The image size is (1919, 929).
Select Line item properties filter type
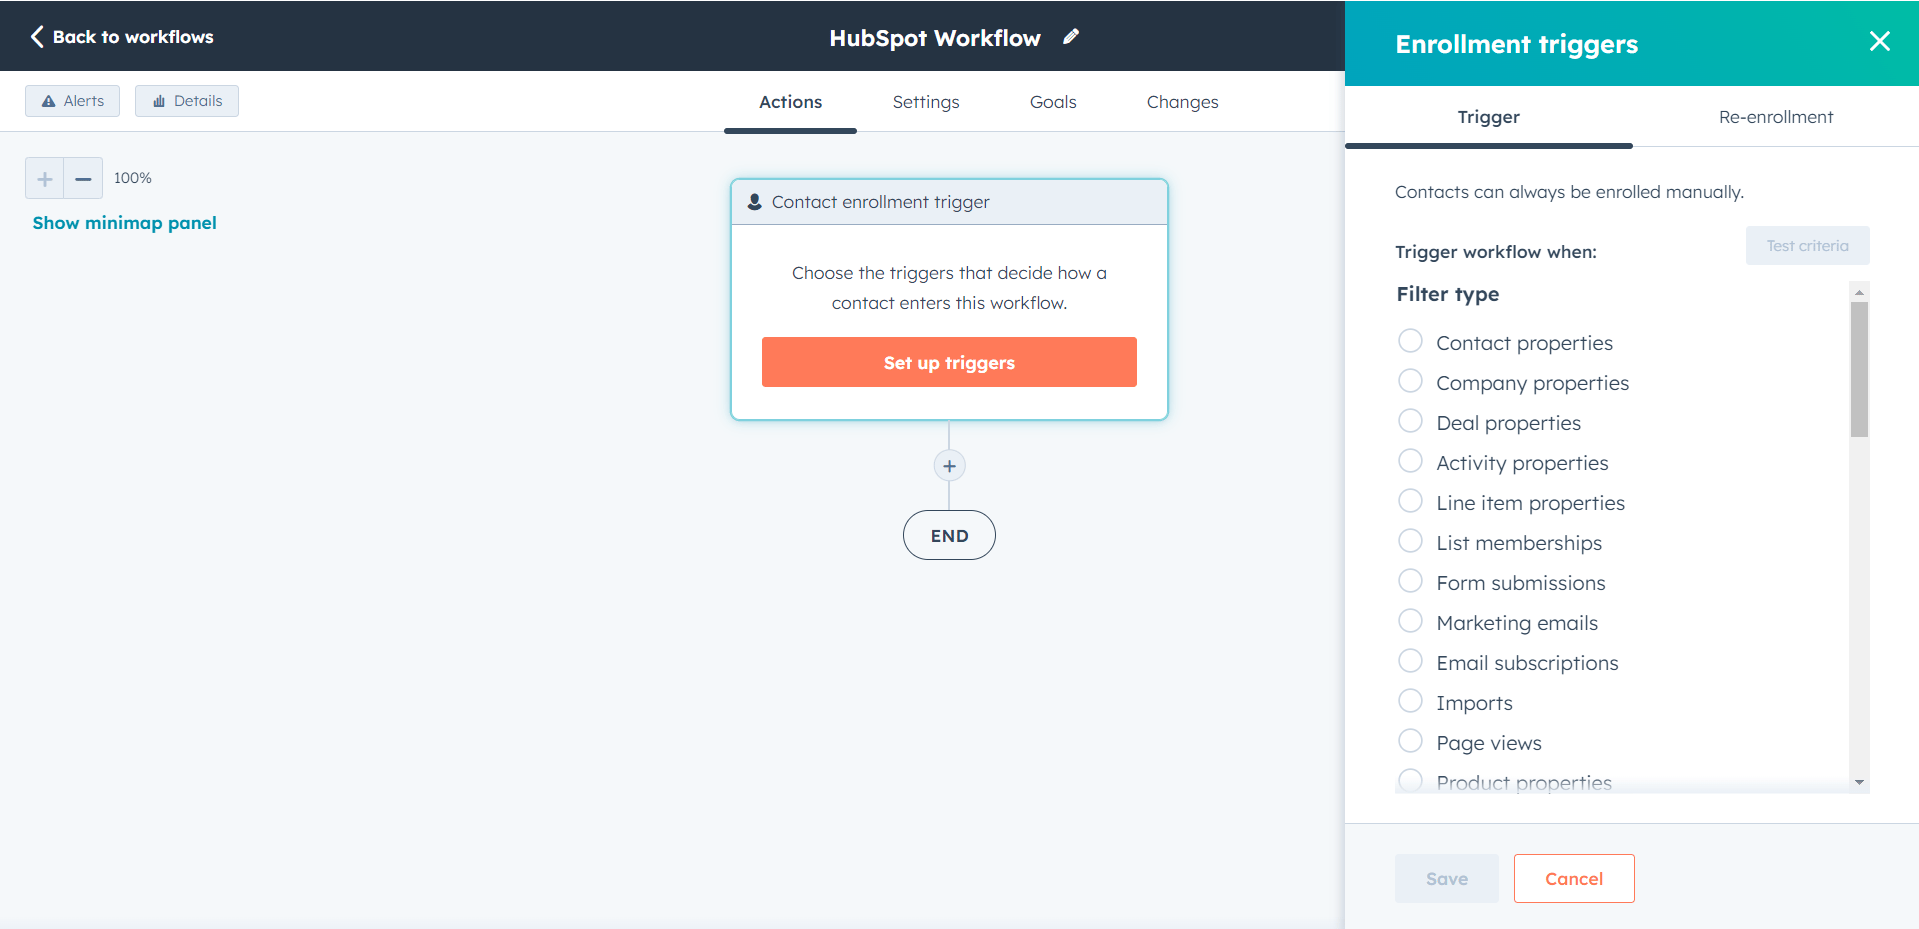(1410, 501)
